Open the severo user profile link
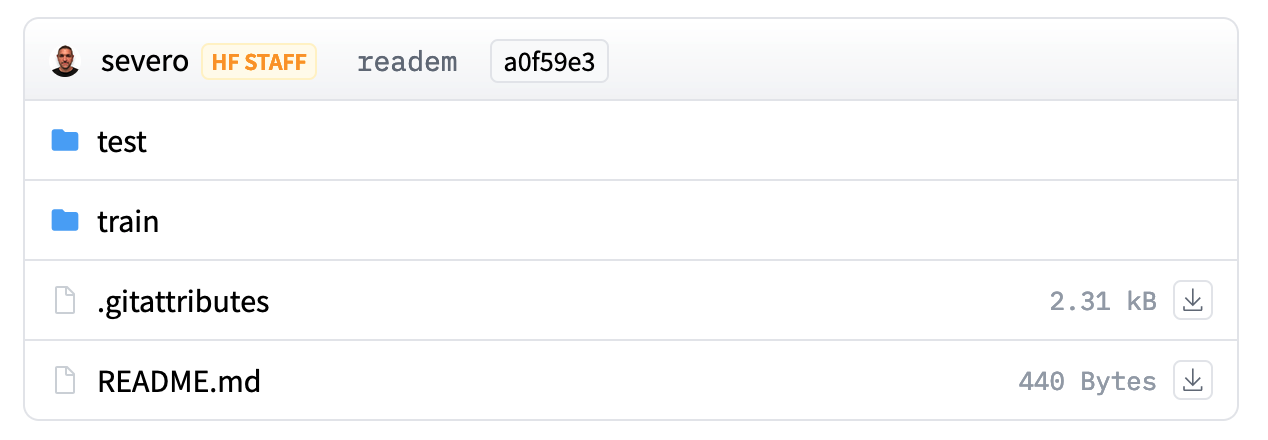 coord(144,62)
